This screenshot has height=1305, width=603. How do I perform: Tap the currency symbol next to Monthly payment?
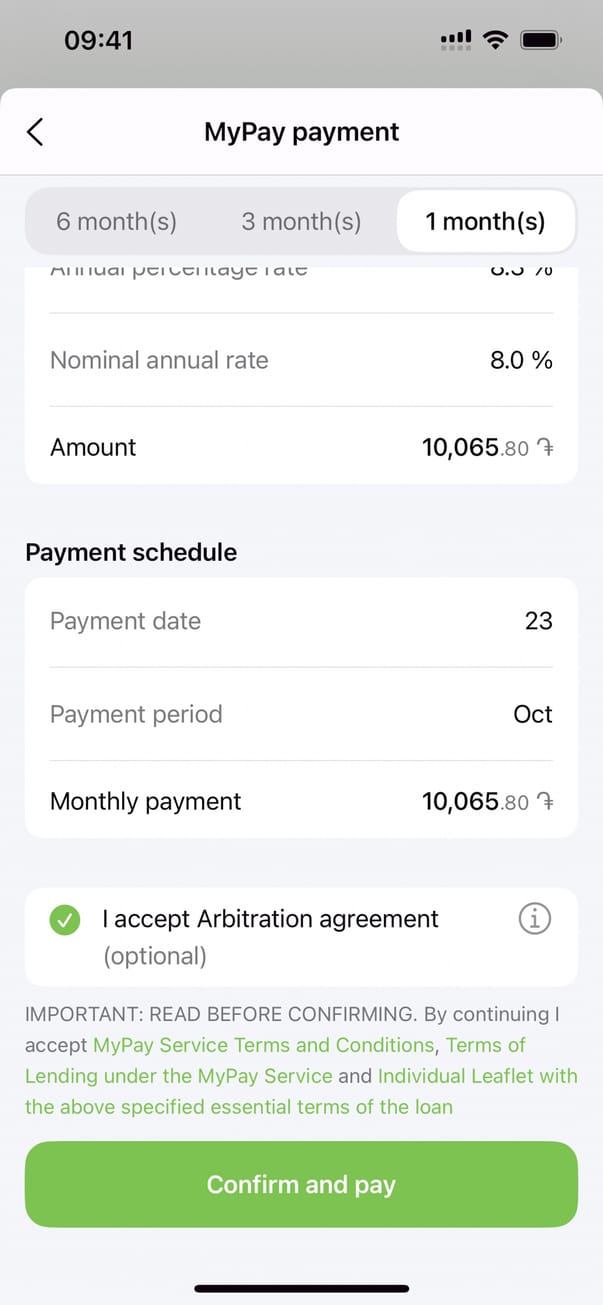(x=545, y=802)
